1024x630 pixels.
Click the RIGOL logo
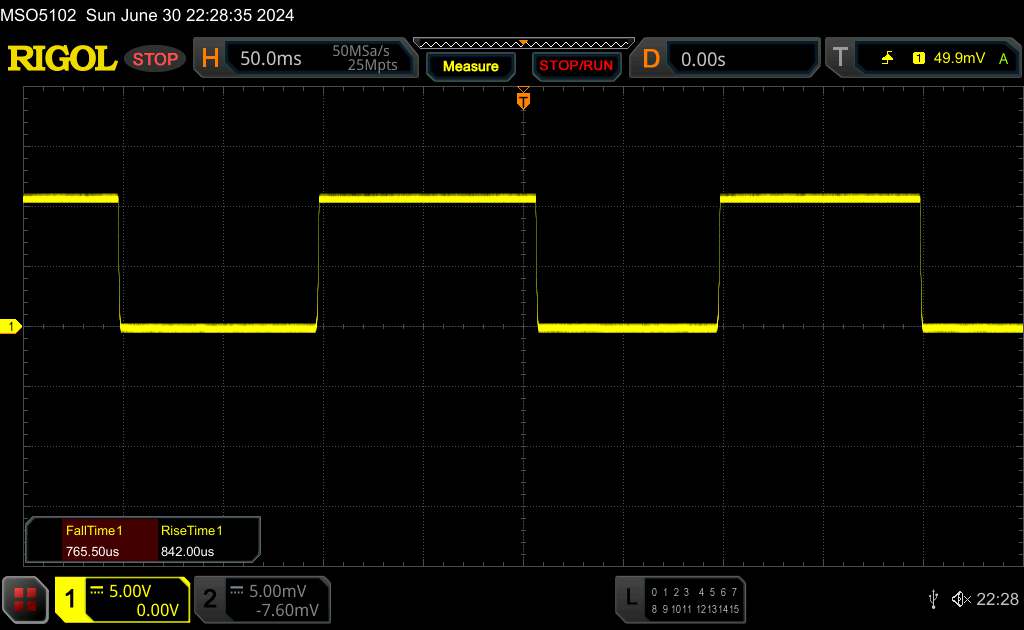click(x=62, y=59)
